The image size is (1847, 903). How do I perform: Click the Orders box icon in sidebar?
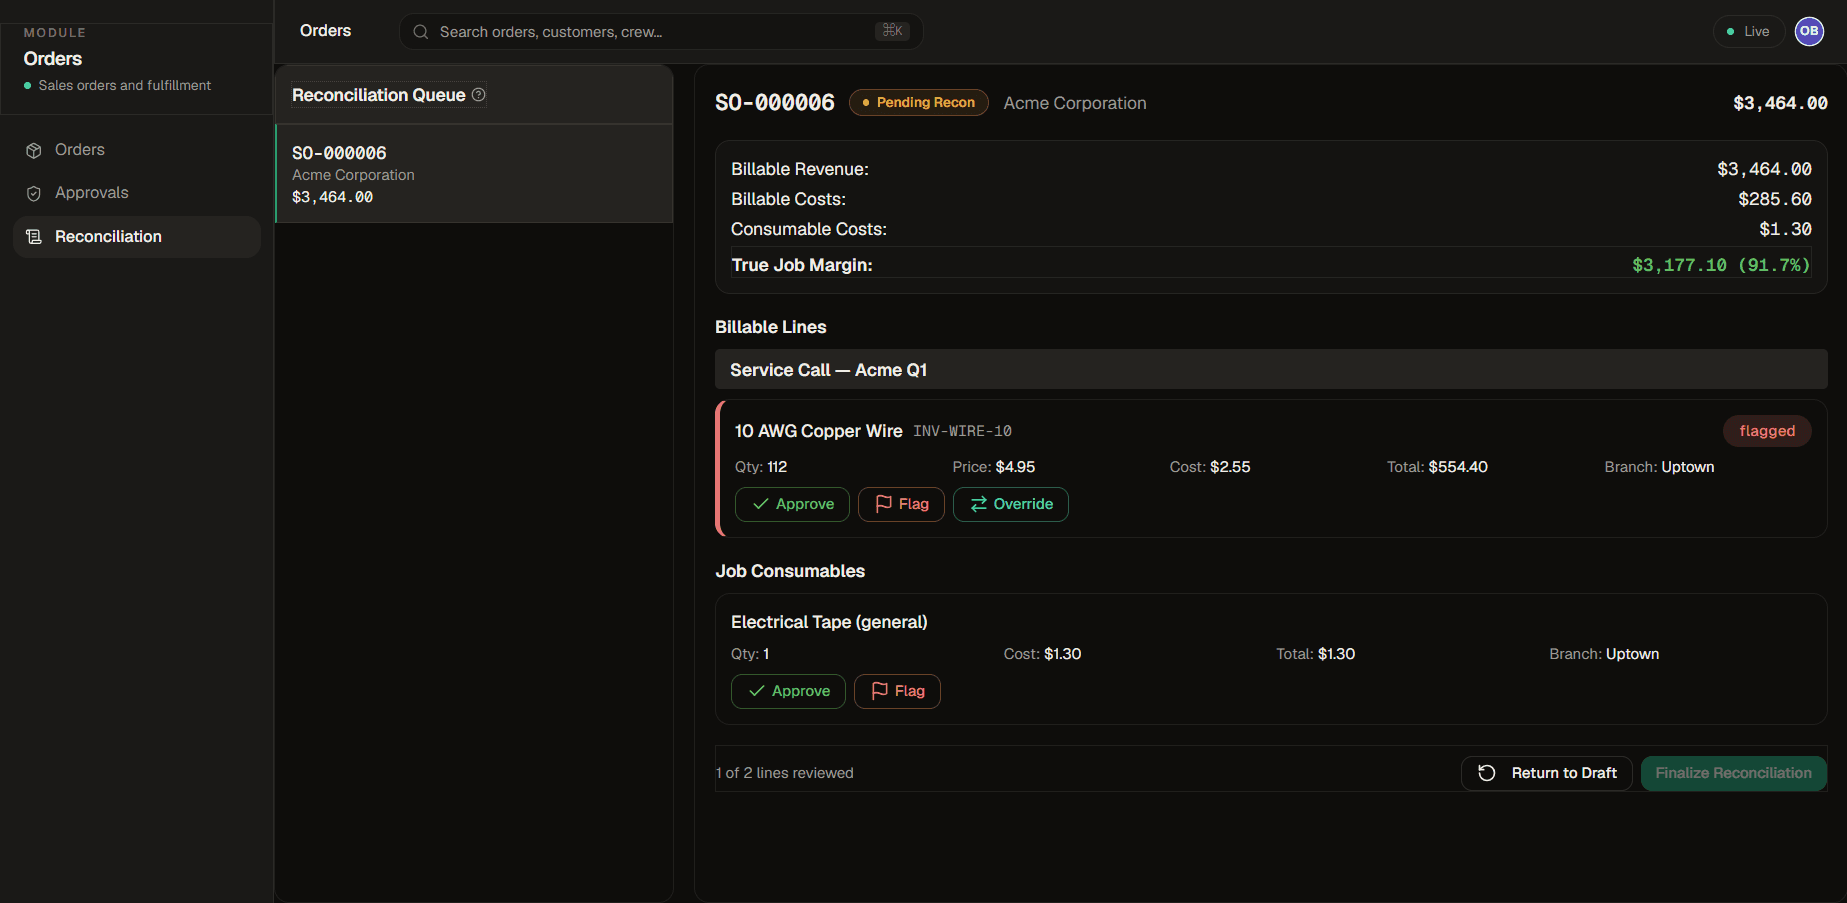[x=34, y=150]
